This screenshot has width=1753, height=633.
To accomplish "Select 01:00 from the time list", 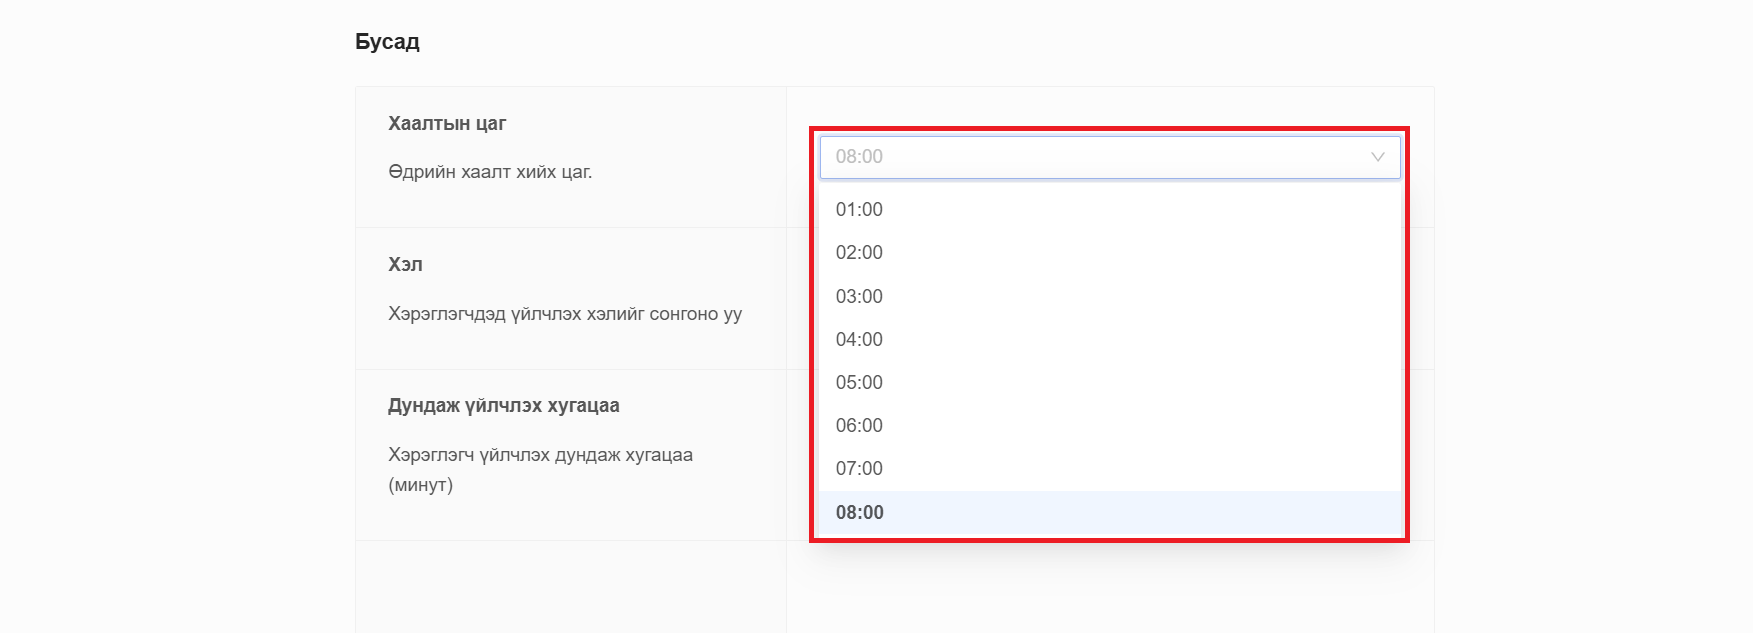I will click(x=860, y=210).
